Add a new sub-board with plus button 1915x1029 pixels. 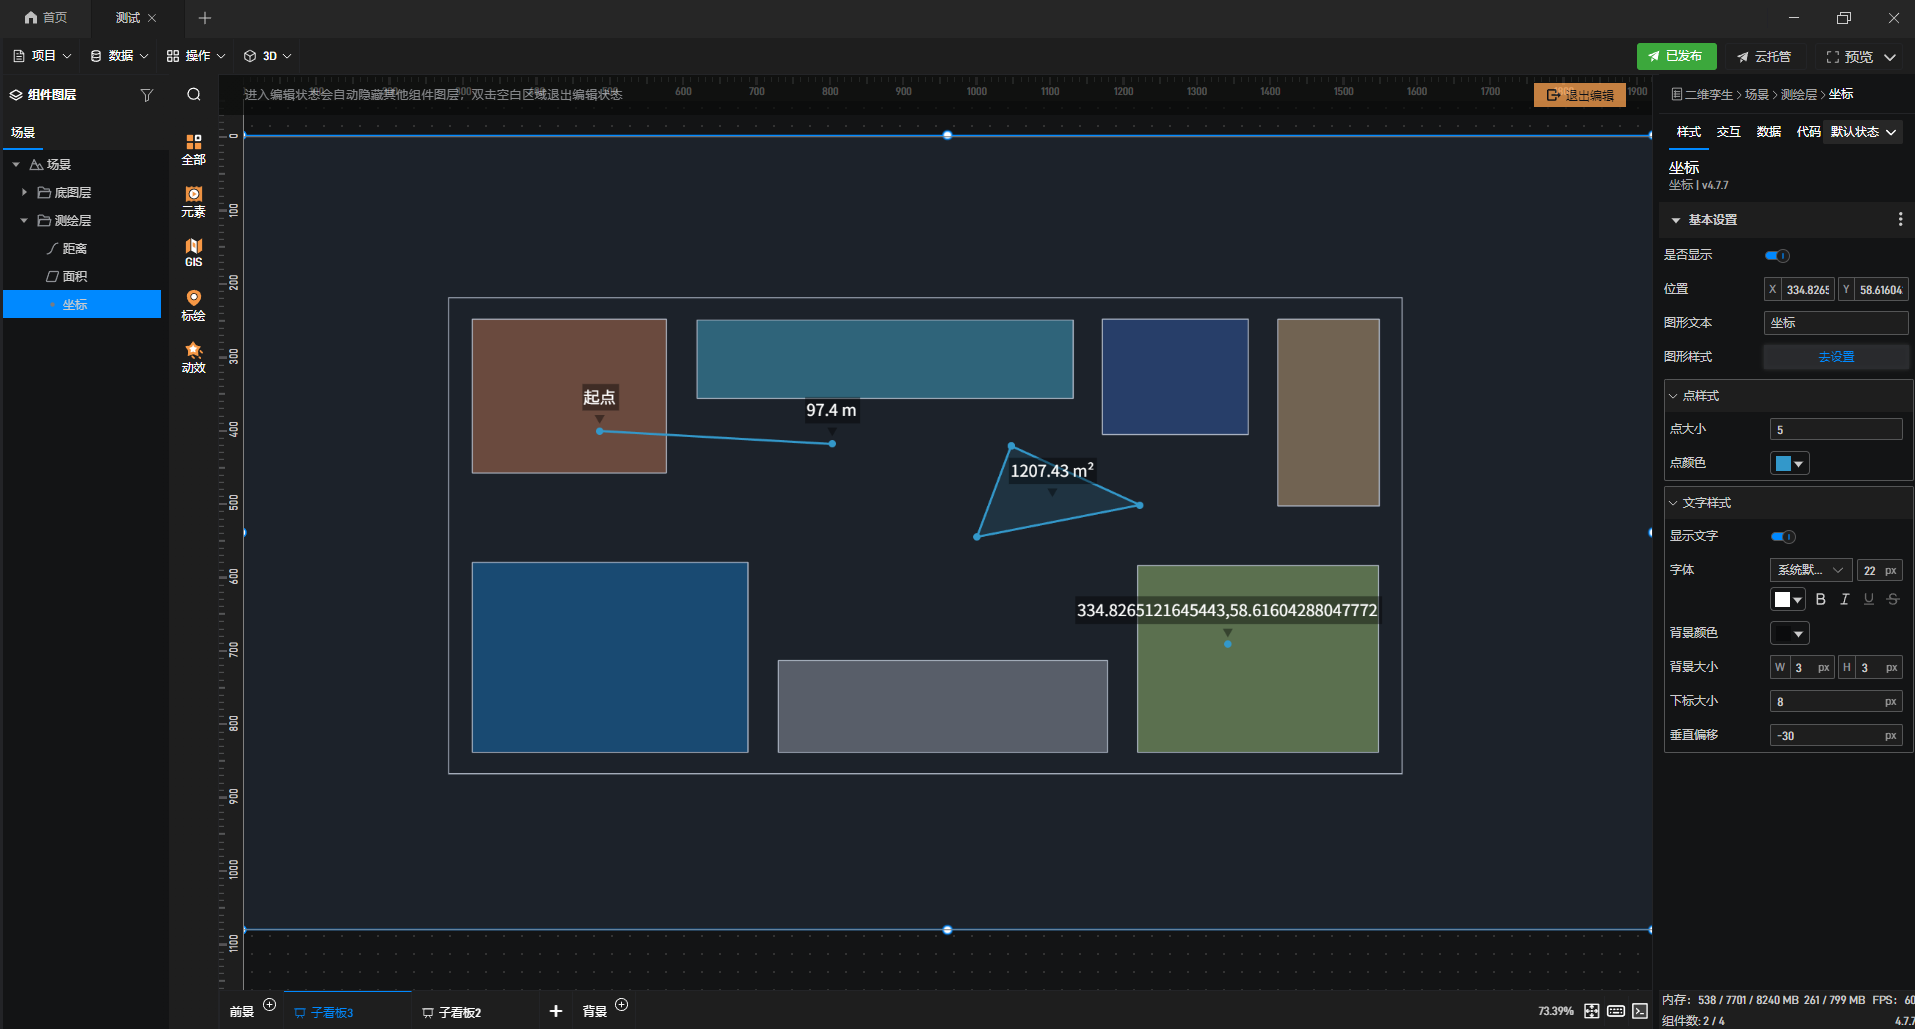tap(556, 1012)
